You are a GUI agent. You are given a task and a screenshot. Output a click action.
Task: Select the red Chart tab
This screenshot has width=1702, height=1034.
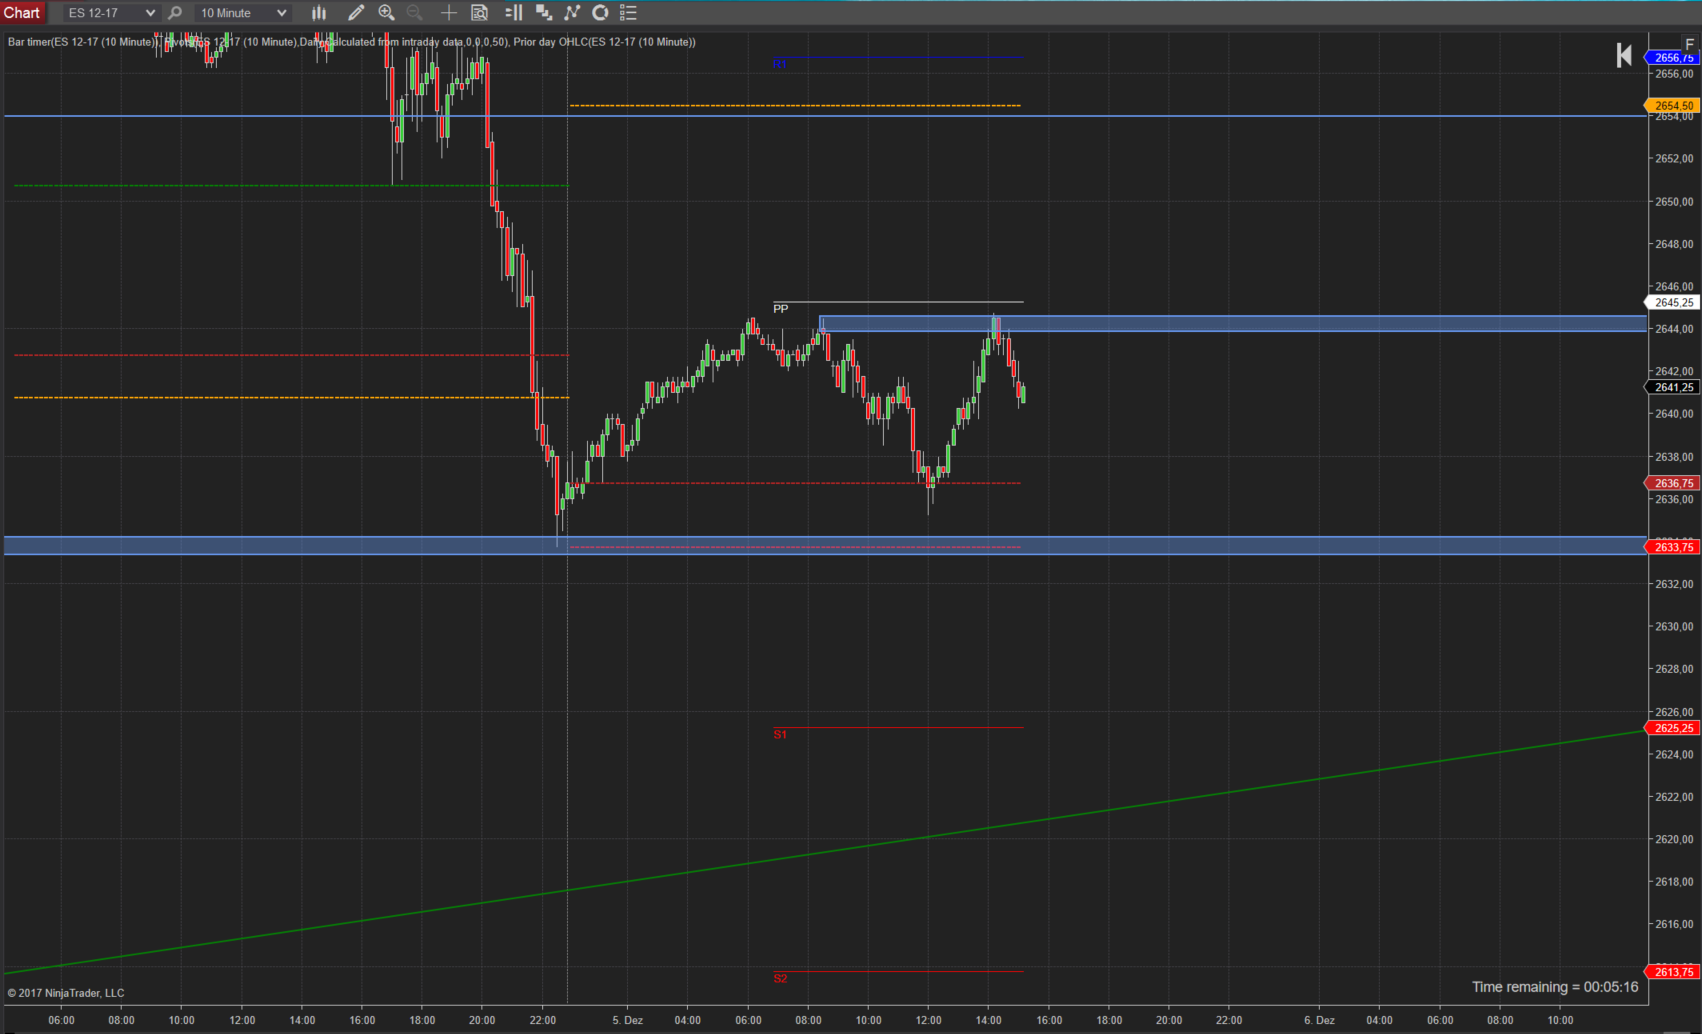[22, 13]
